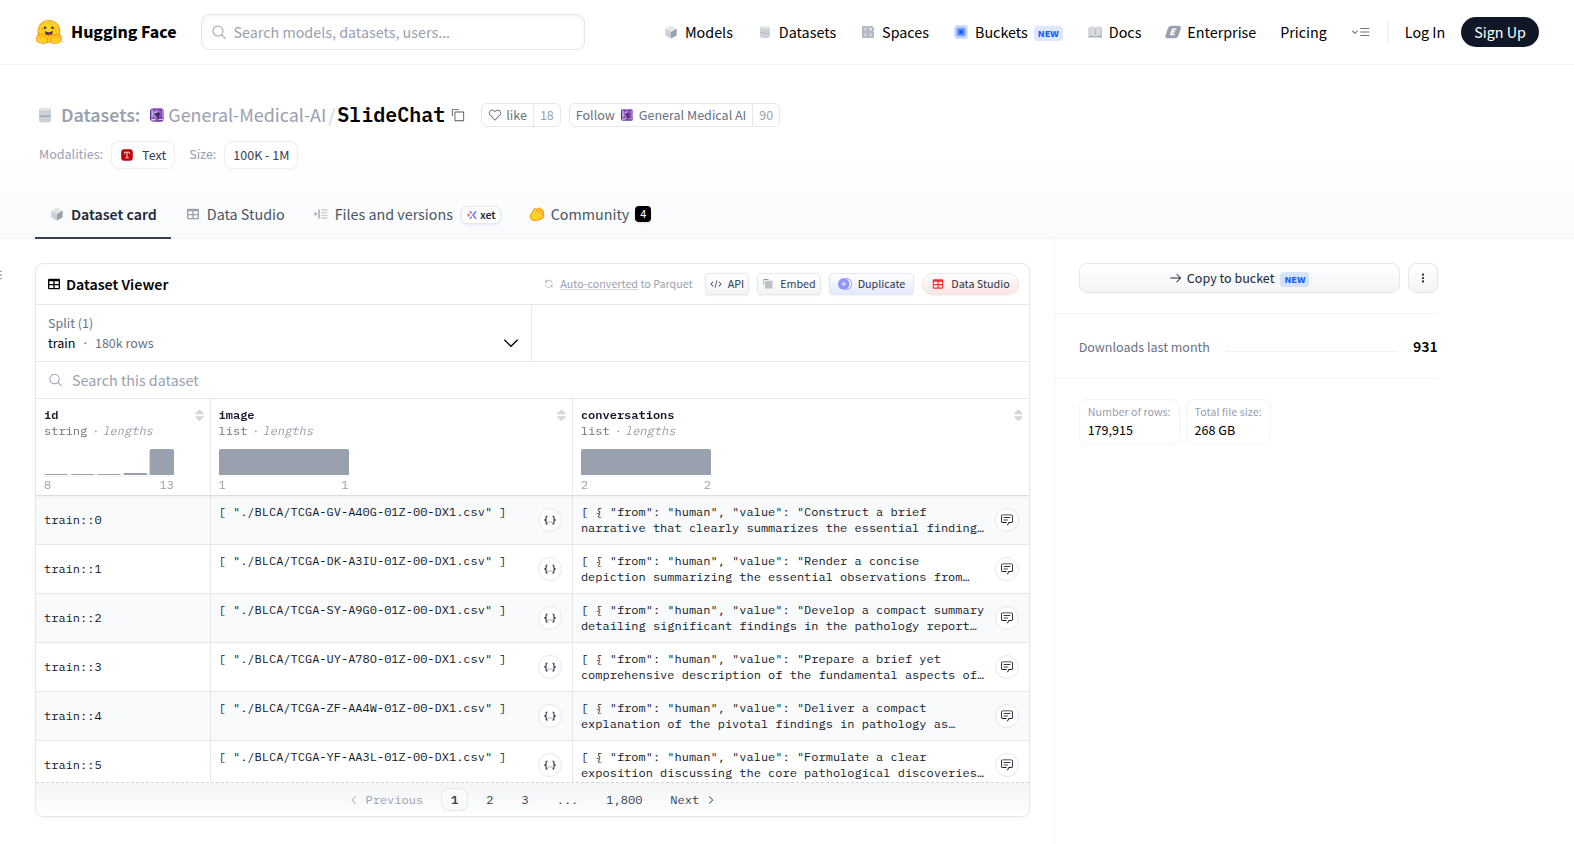Switch to the Data Studio tab
The width and height of the screenshot is (1574, 844).
(235, 215)
